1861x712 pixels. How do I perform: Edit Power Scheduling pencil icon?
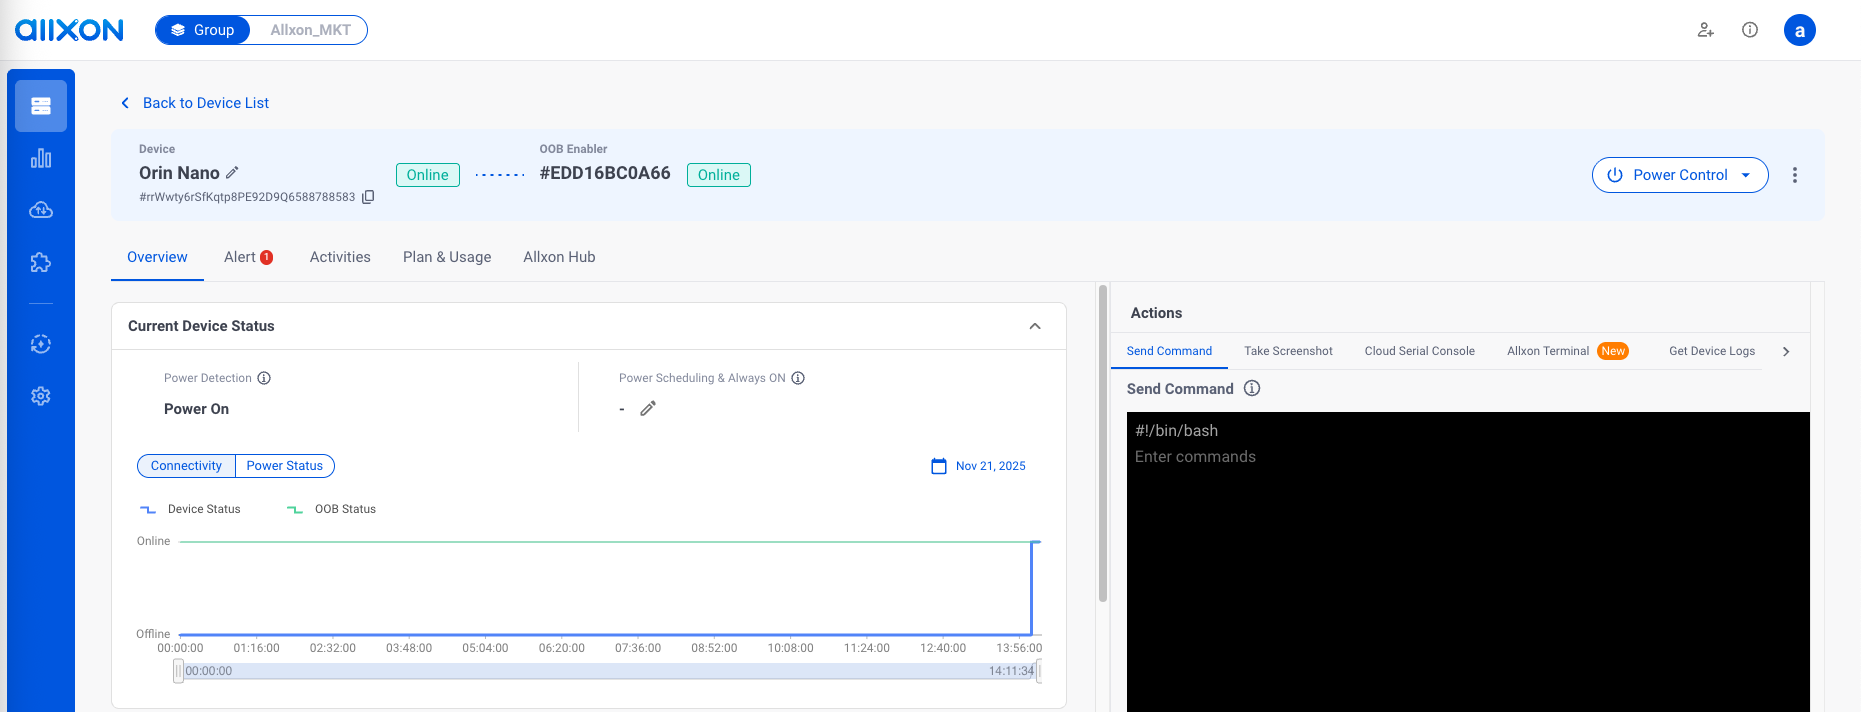tap(648, 408)
